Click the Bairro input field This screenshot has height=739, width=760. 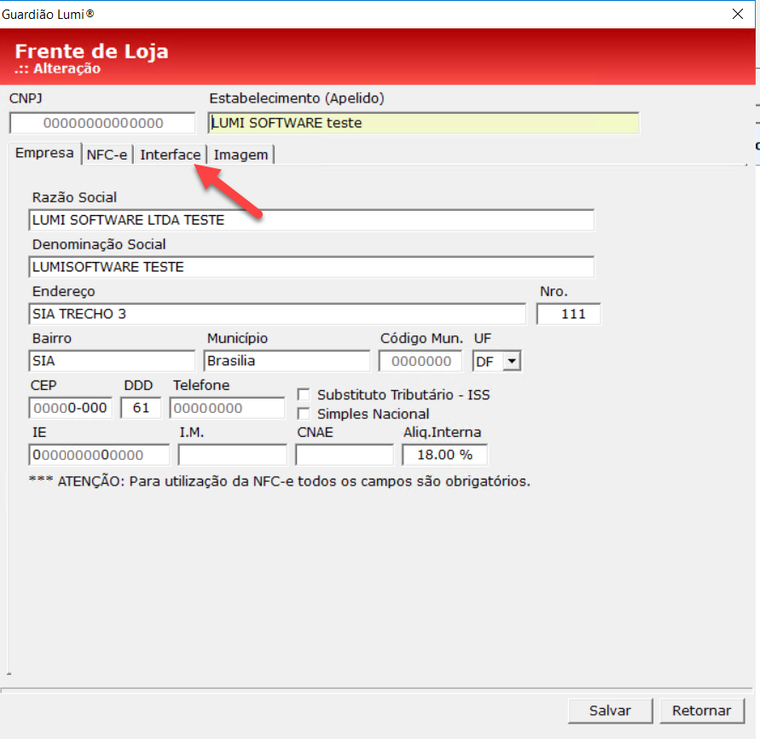click(112, 361)
